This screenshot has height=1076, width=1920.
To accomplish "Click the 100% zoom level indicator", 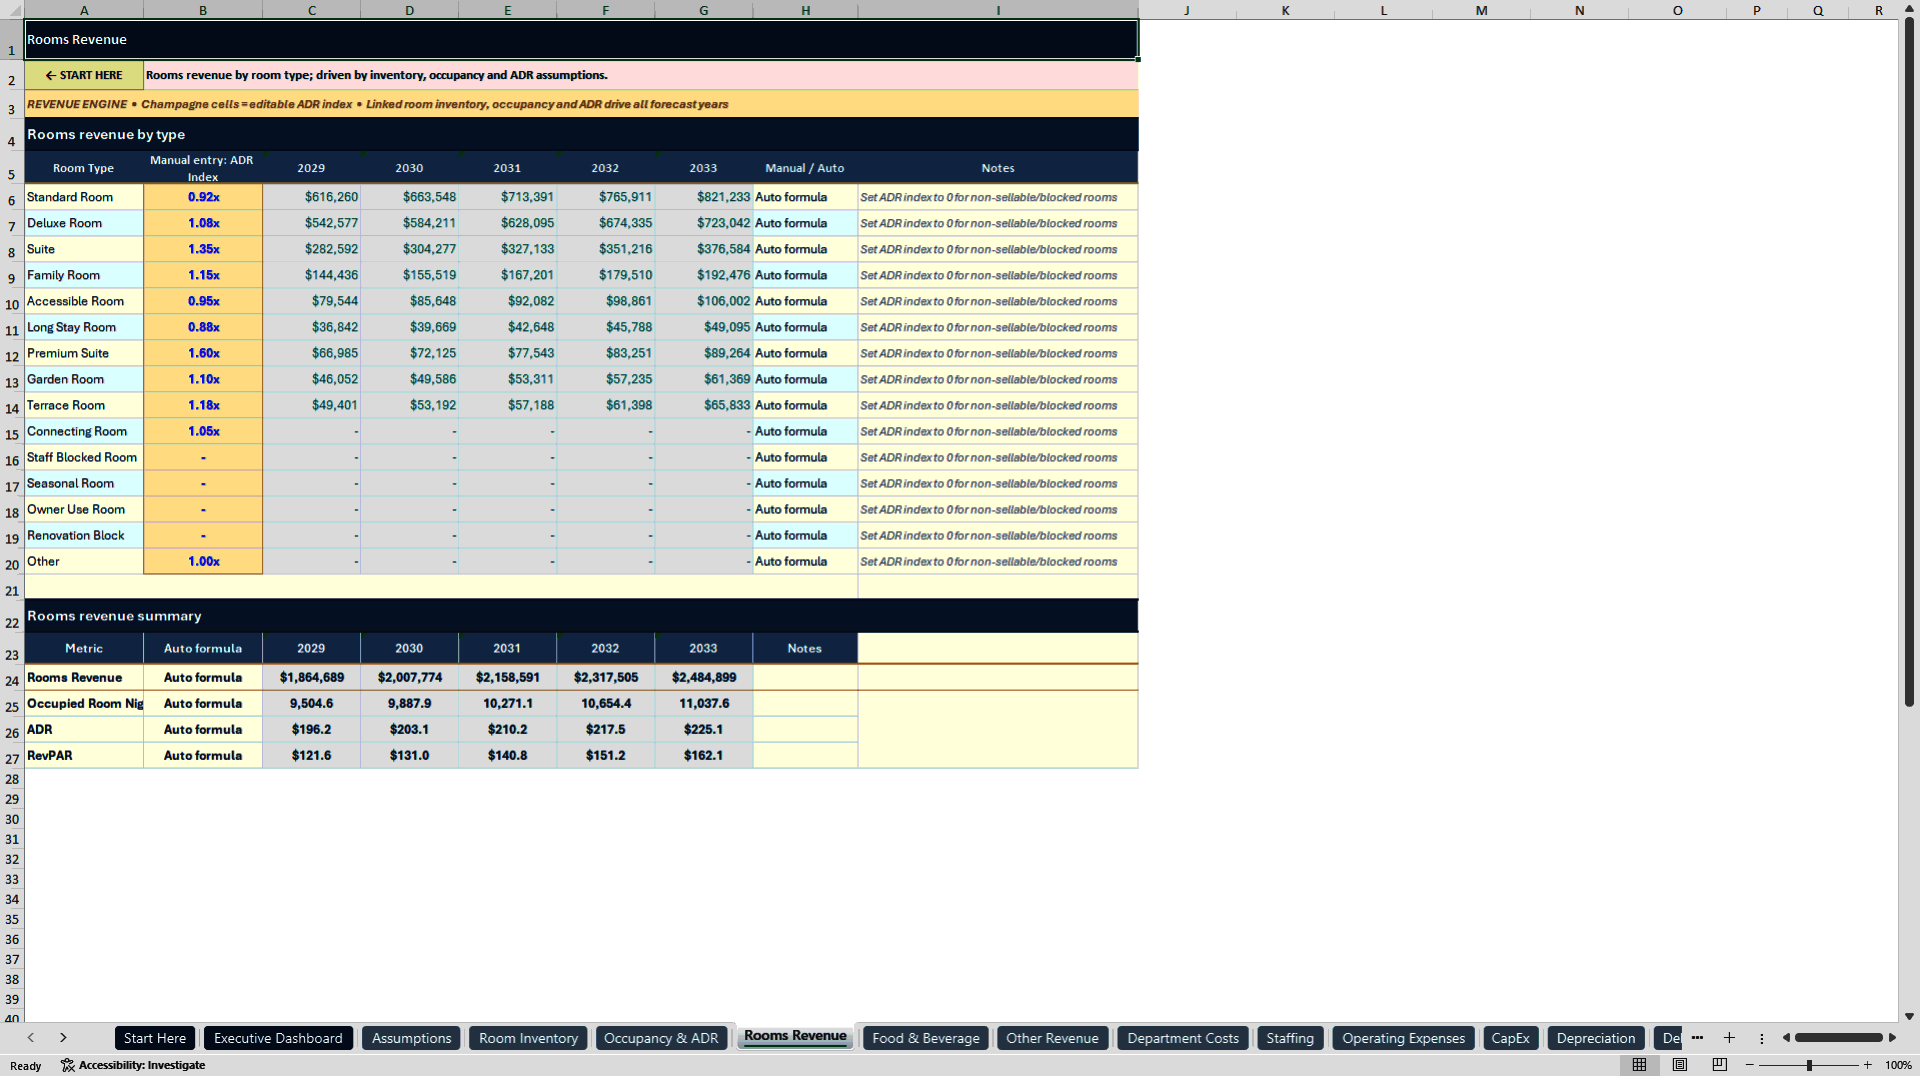I will coord(1898,1065).
